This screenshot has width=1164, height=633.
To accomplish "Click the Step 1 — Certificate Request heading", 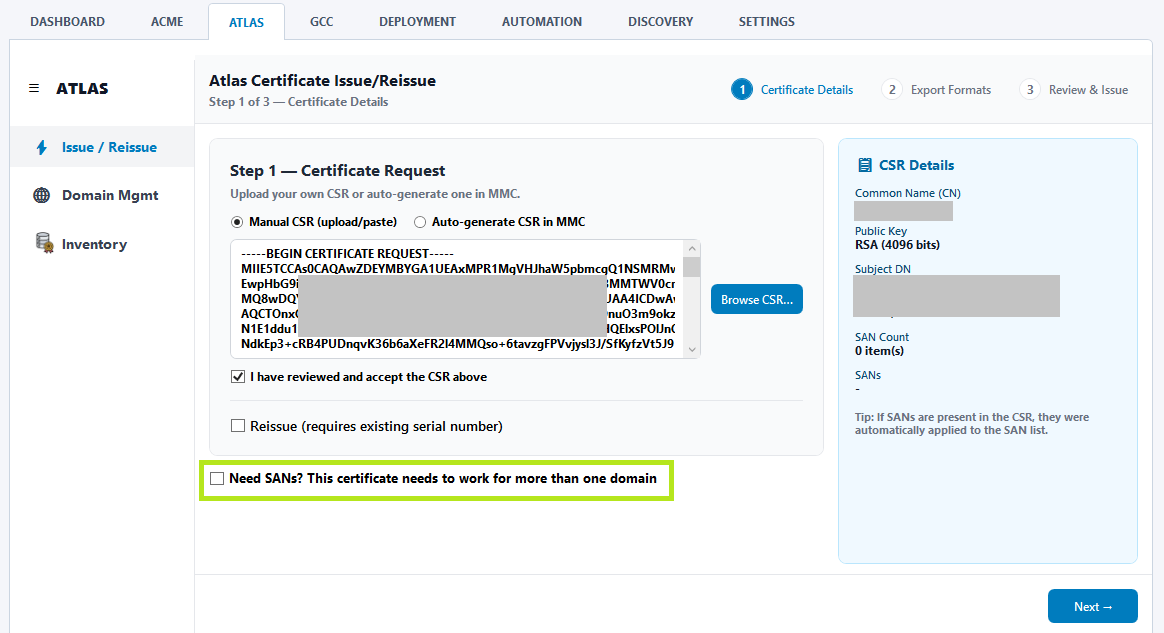I will (337, 171).
